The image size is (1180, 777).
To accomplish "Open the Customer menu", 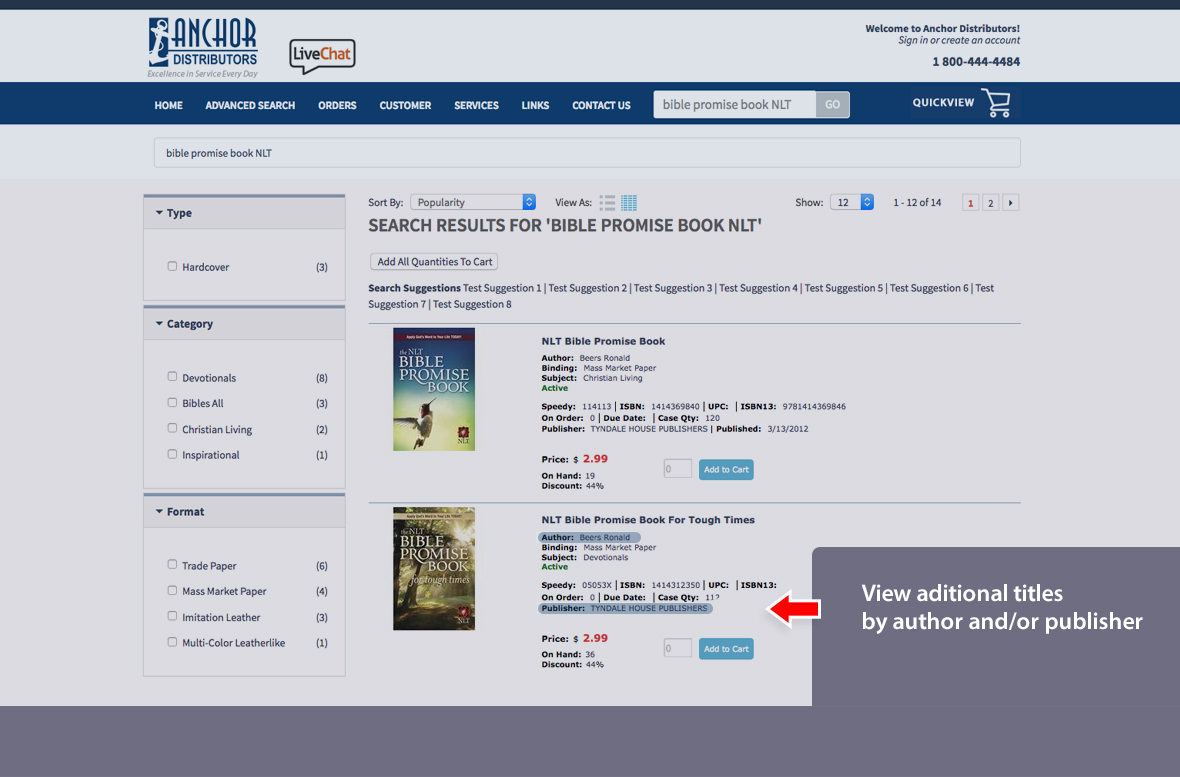I will point(405,105).
